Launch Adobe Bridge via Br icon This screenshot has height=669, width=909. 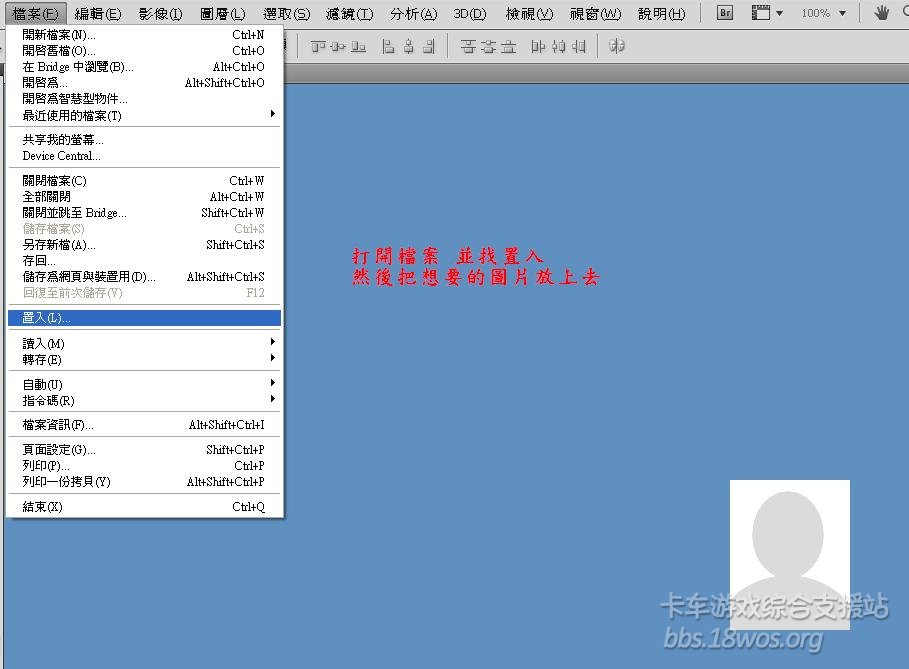pyautogui.click(x=725, y=13)
